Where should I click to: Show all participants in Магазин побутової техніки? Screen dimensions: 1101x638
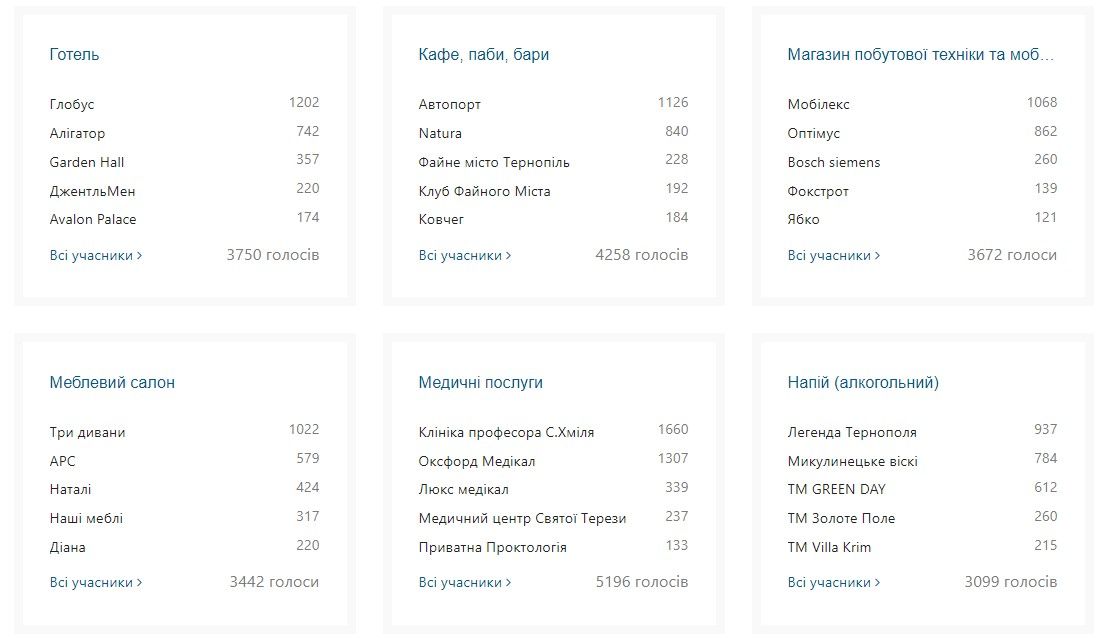click(x=833, y=255)
